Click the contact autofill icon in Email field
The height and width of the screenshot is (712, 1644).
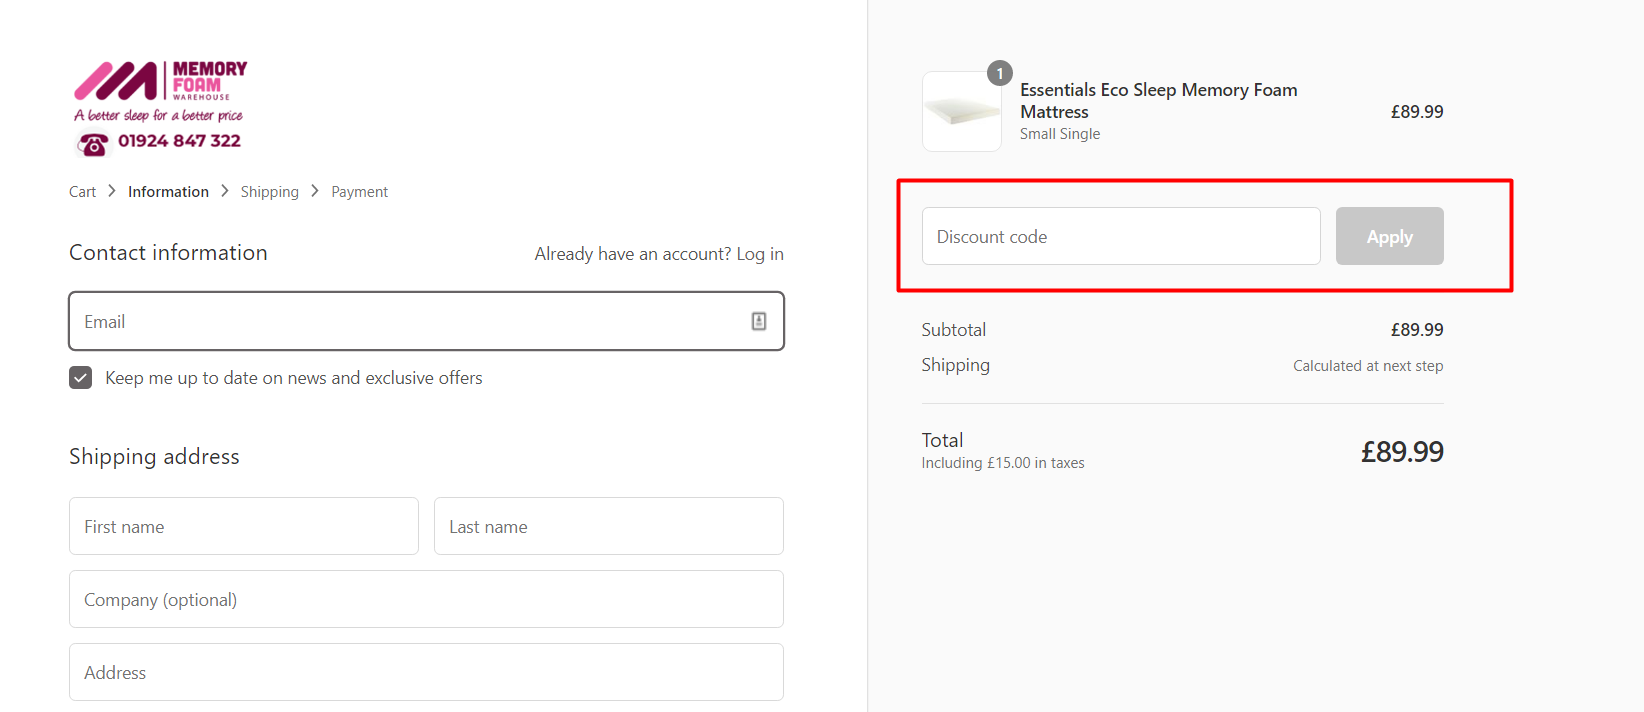[x=759, y=321]
